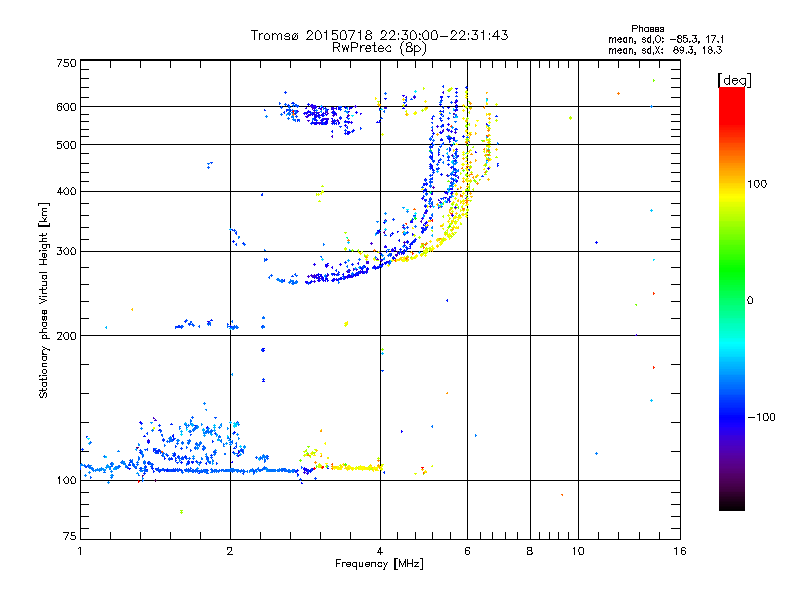Click the y-axis '100' tick label

[x=66, y=480]
